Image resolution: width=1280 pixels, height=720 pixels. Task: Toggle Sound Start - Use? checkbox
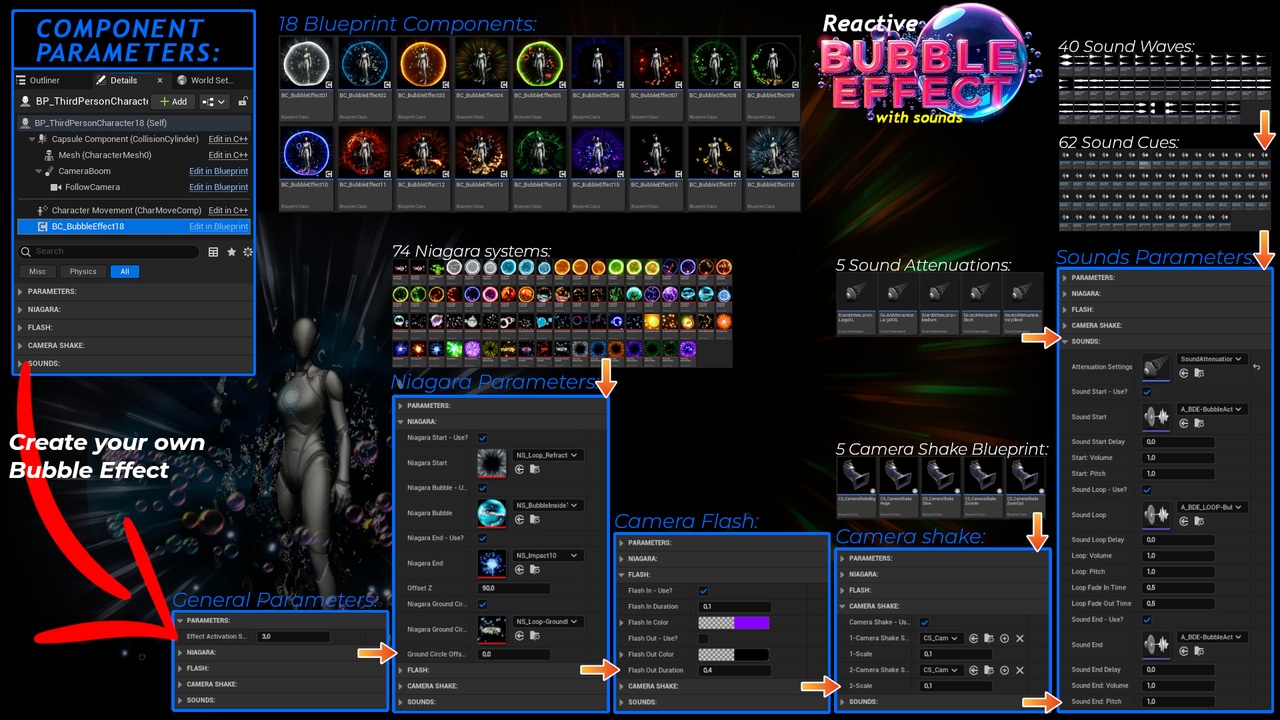(1147, 392)
